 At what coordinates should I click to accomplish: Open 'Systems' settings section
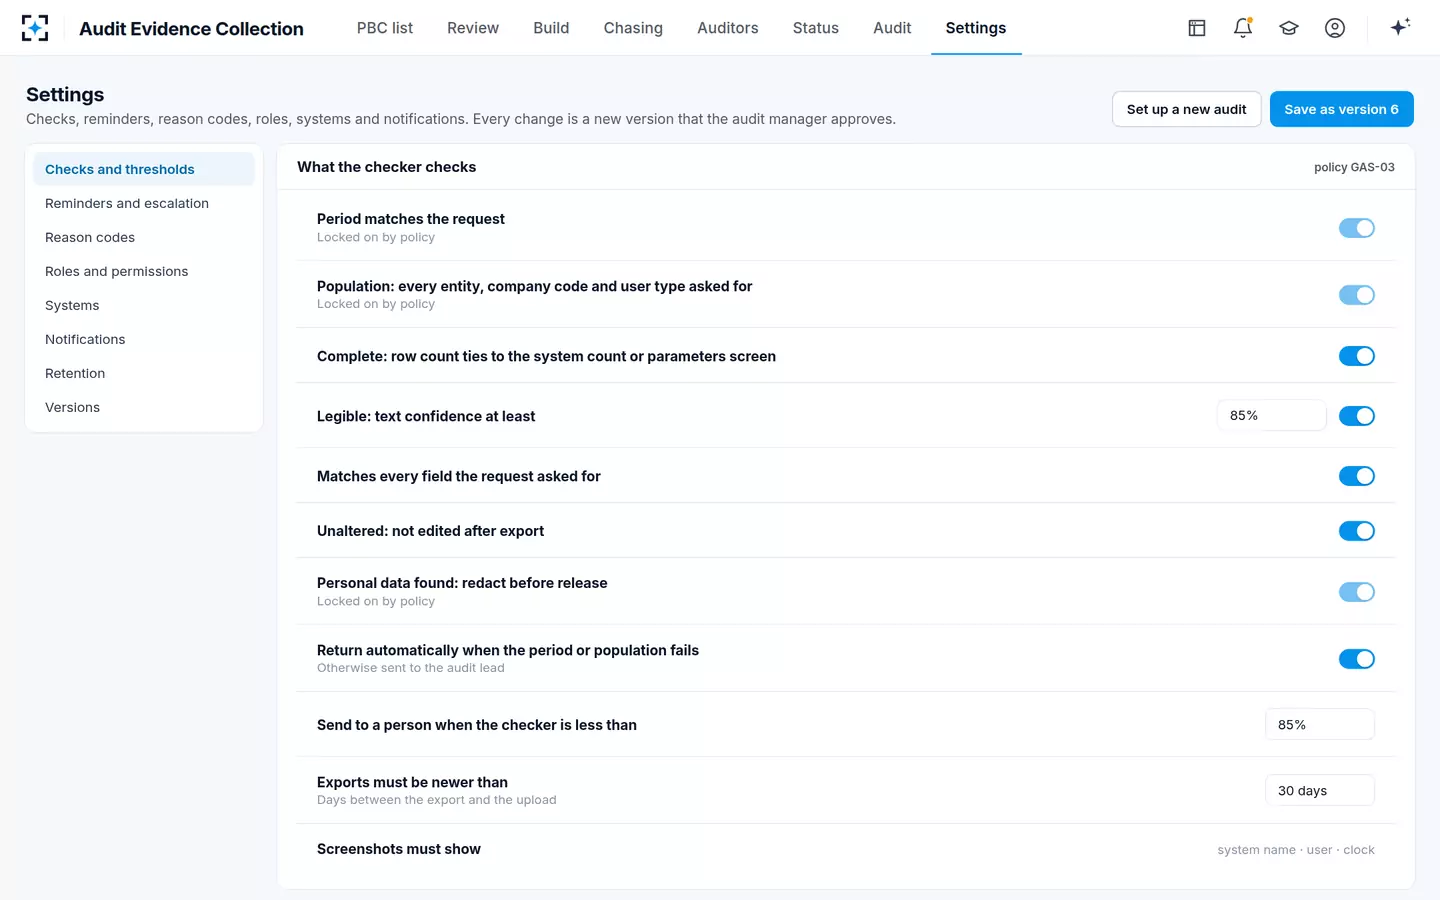pyautogui.click(x=144, y=305)
